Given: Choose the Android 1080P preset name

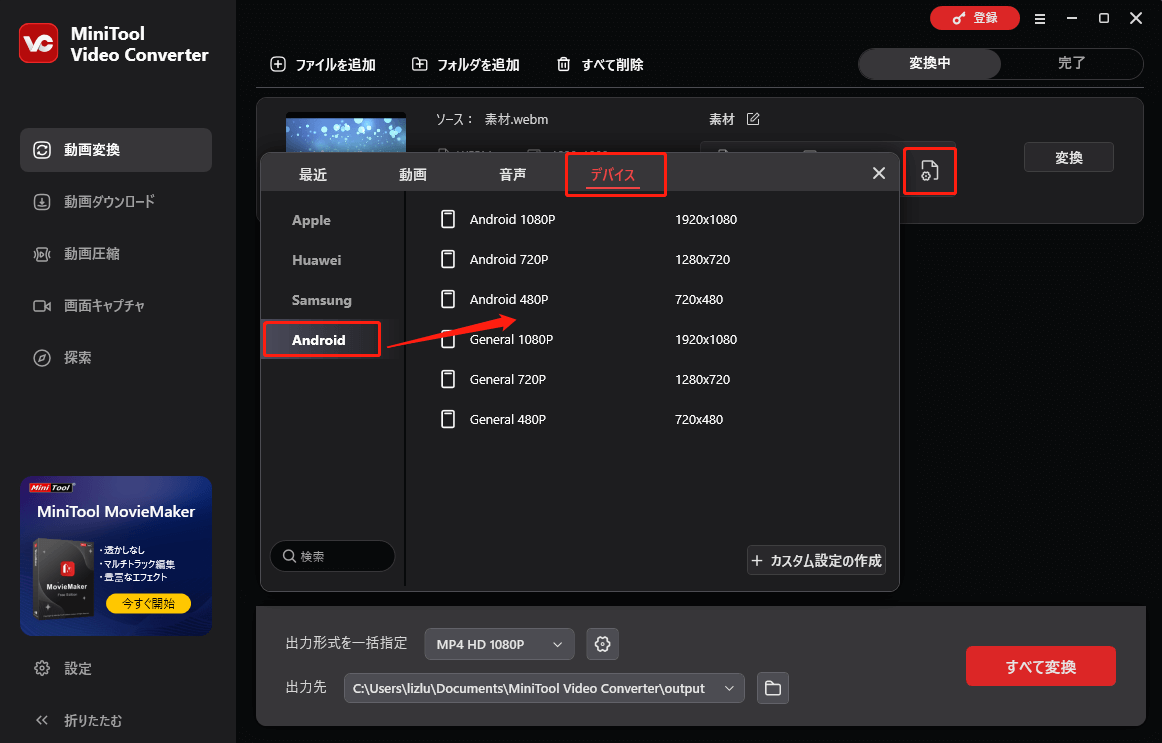Looking at the screenshot, I should pos(512,219).
